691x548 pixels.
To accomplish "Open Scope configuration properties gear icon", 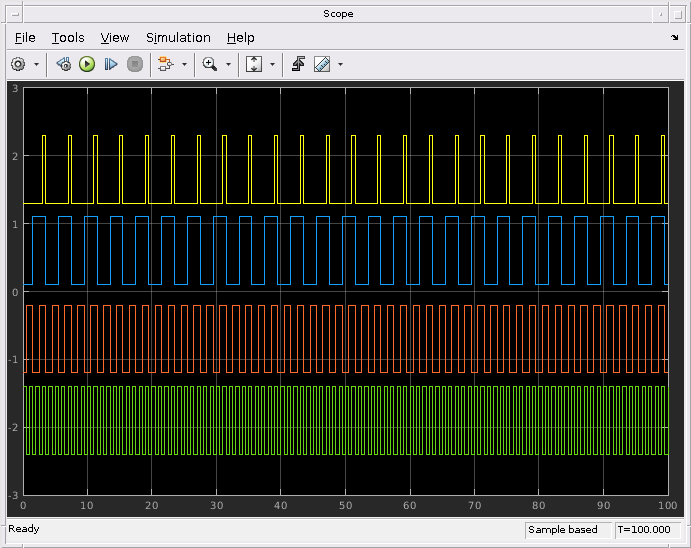I will [18, 64].
